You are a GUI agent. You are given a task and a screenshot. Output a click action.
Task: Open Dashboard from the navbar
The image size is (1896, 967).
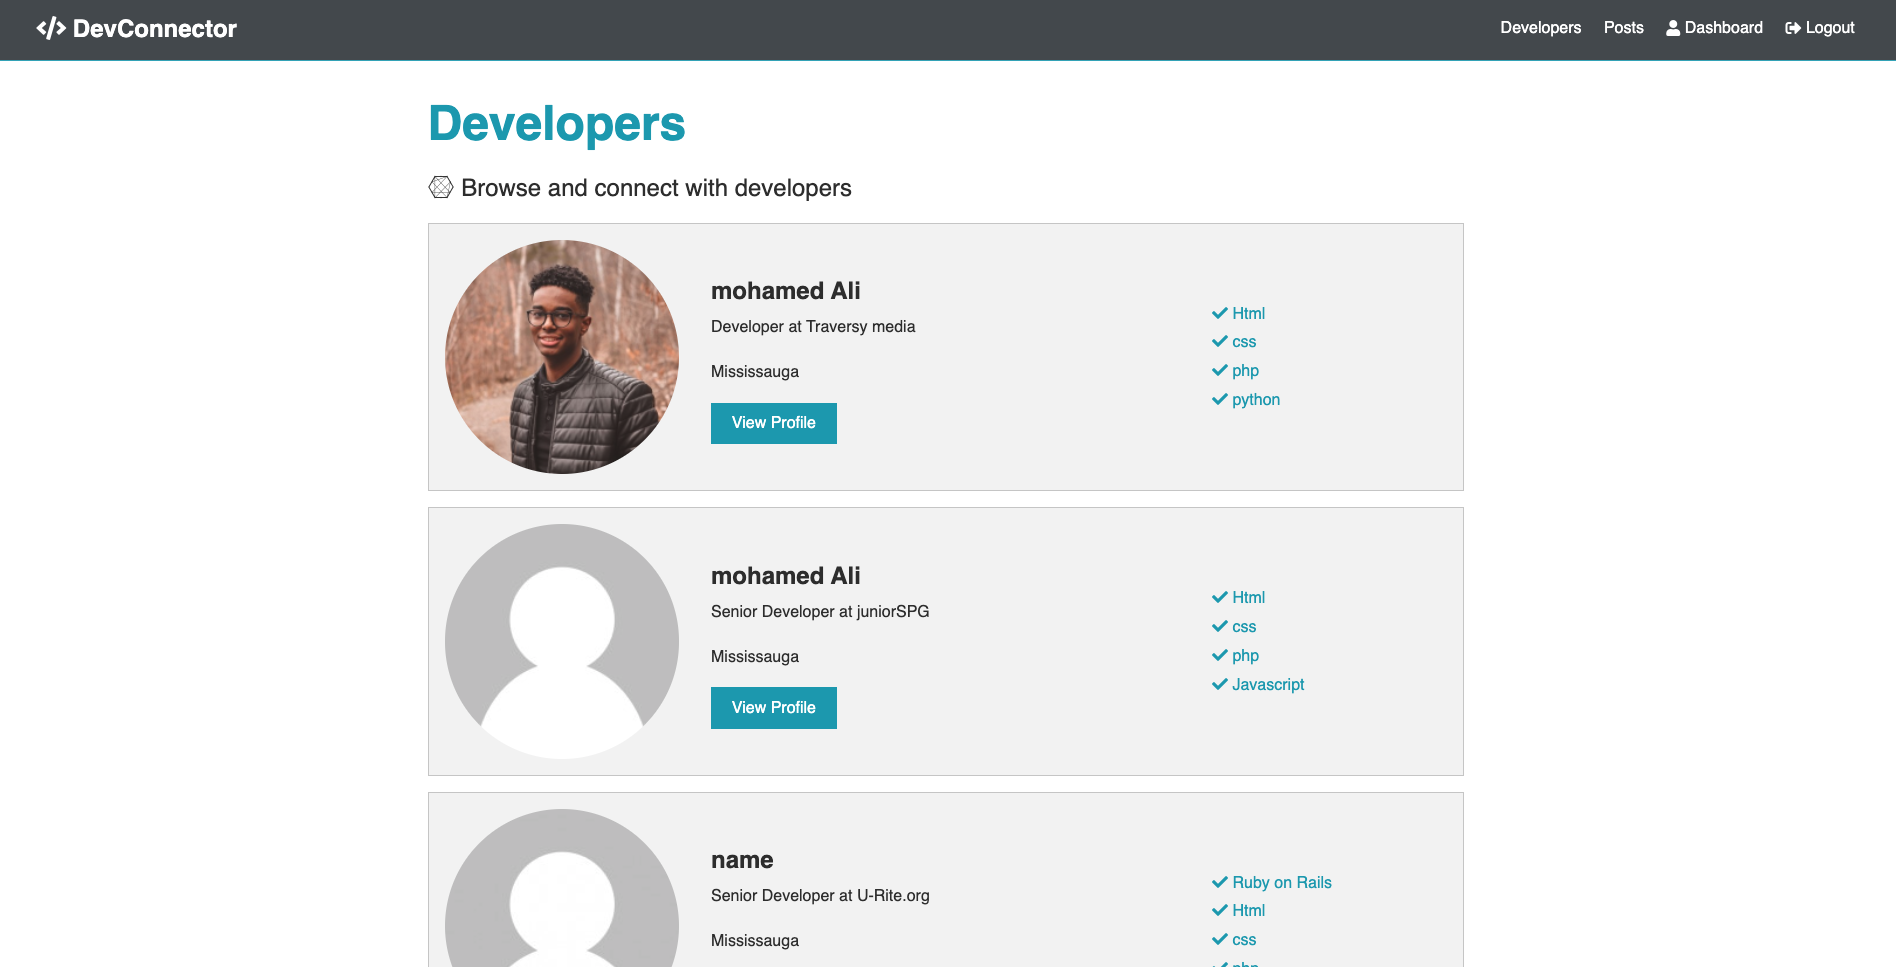[x=1722, y=27]
